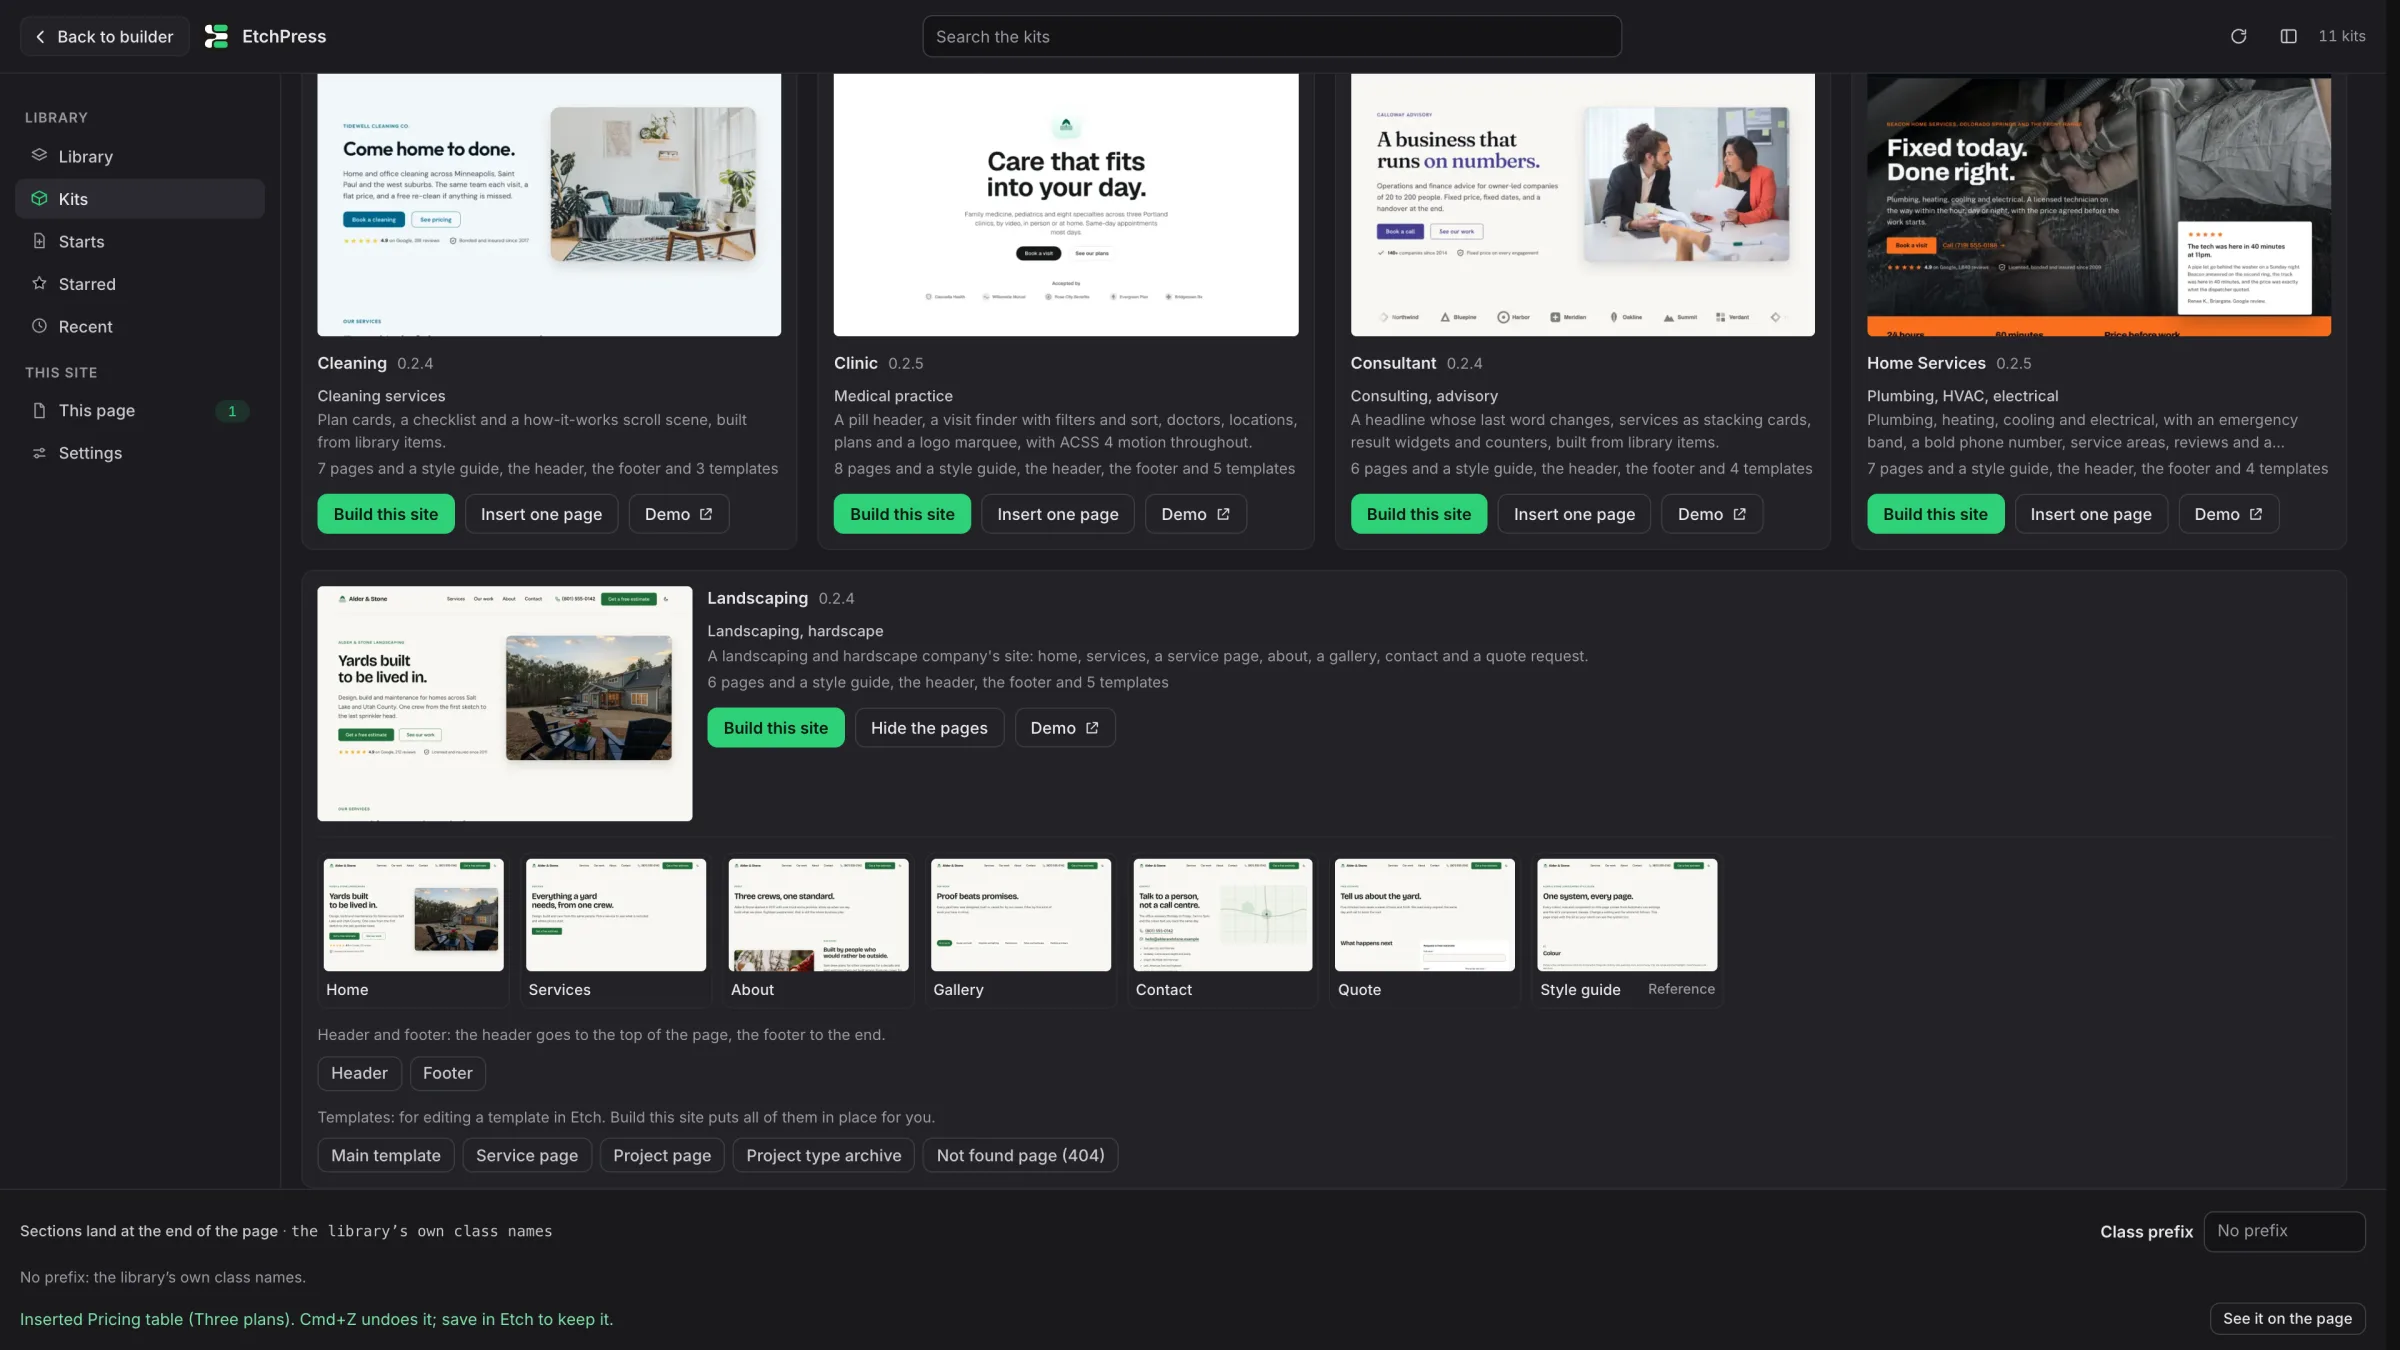The height and width of the screenshot is (1350, 2400).
Task: Click the '11 kits' count text
Action: click(x=2342, y=36)
